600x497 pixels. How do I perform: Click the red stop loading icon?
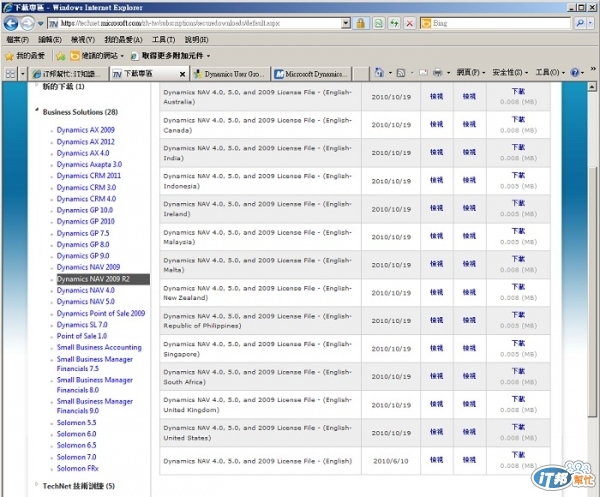pyautogui.click(x=409, y=23)
